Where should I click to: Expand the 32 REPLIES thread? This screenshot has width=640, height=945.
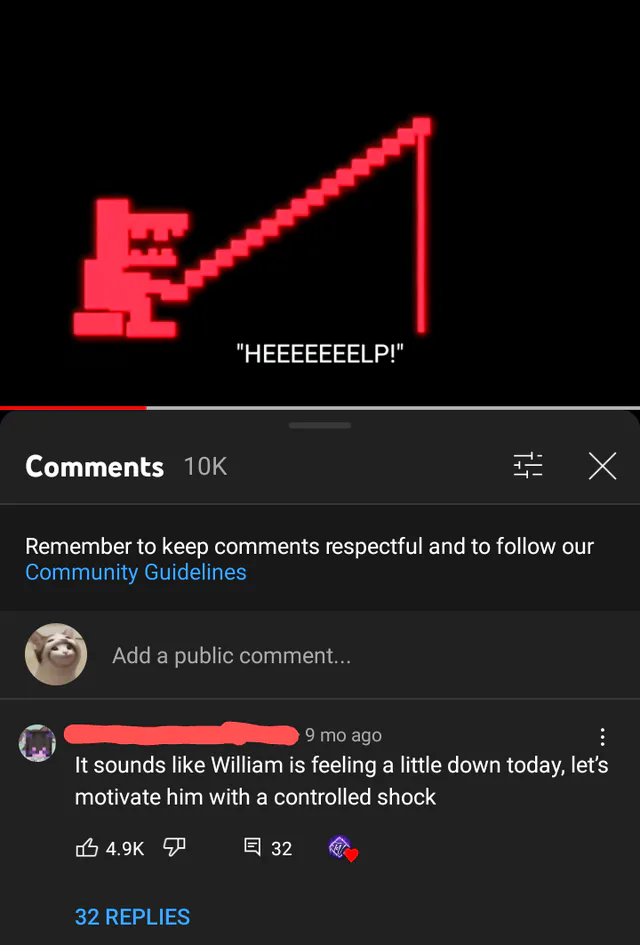133,917
